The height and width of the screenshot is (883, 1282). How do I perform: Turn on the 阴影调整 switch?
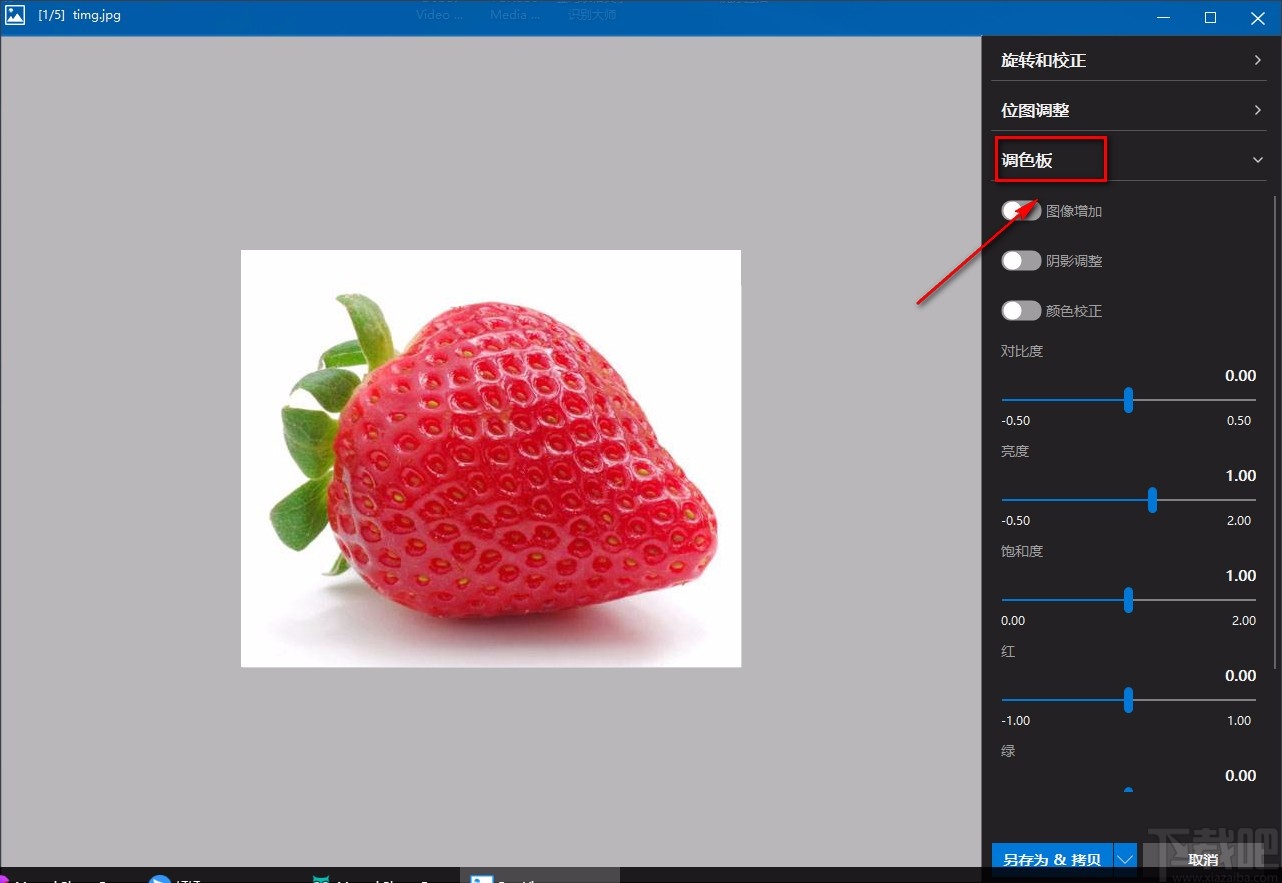click(1021, 261)
